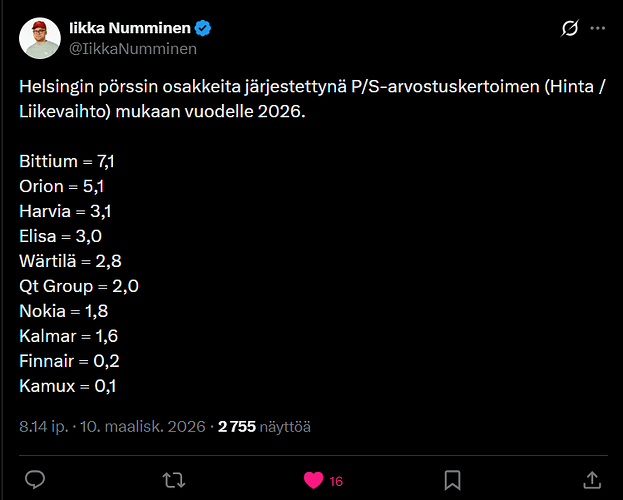Click the blue verified badge
The width and height of the screenshot is (623, 500).
click(203, 28)
